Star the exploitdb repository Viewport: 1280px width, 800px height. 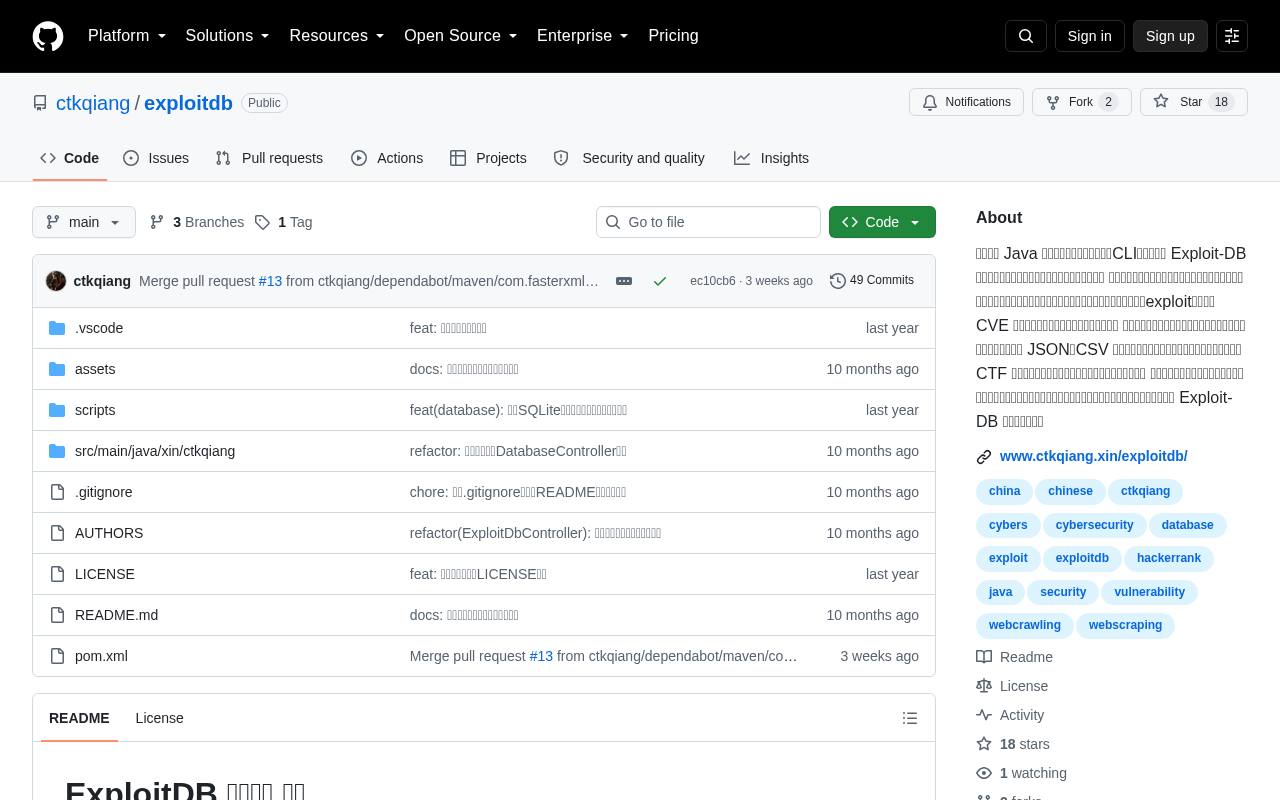coord(1193,102)
